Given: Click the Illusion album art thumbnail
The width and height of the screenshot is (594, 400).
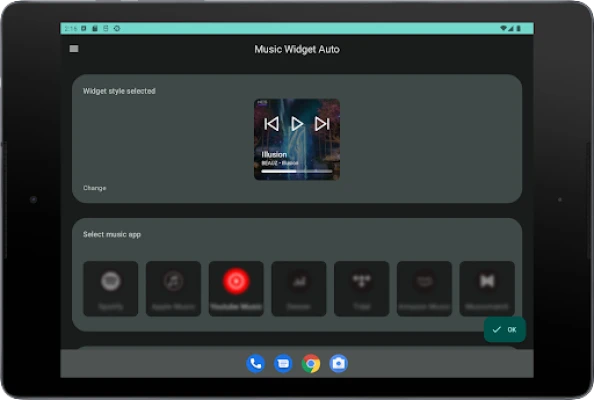Looking at the screenshot, I should coord(297,139).
